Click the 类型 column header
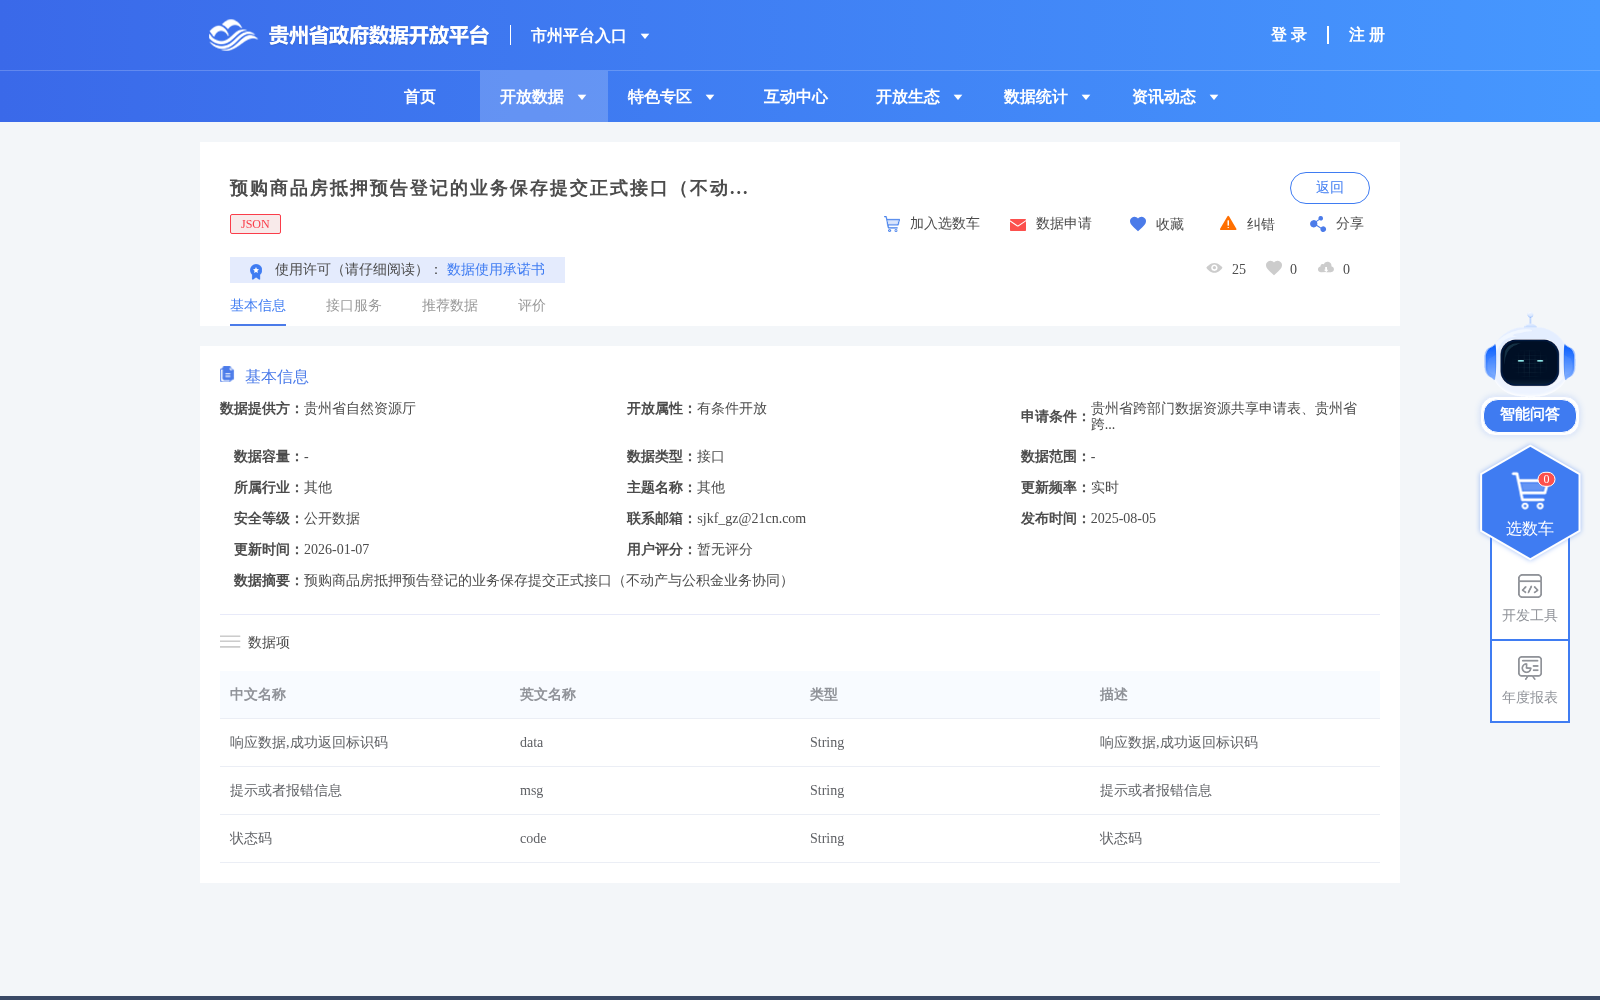Screen dimensions: 1600x1000 coord(824,695)
